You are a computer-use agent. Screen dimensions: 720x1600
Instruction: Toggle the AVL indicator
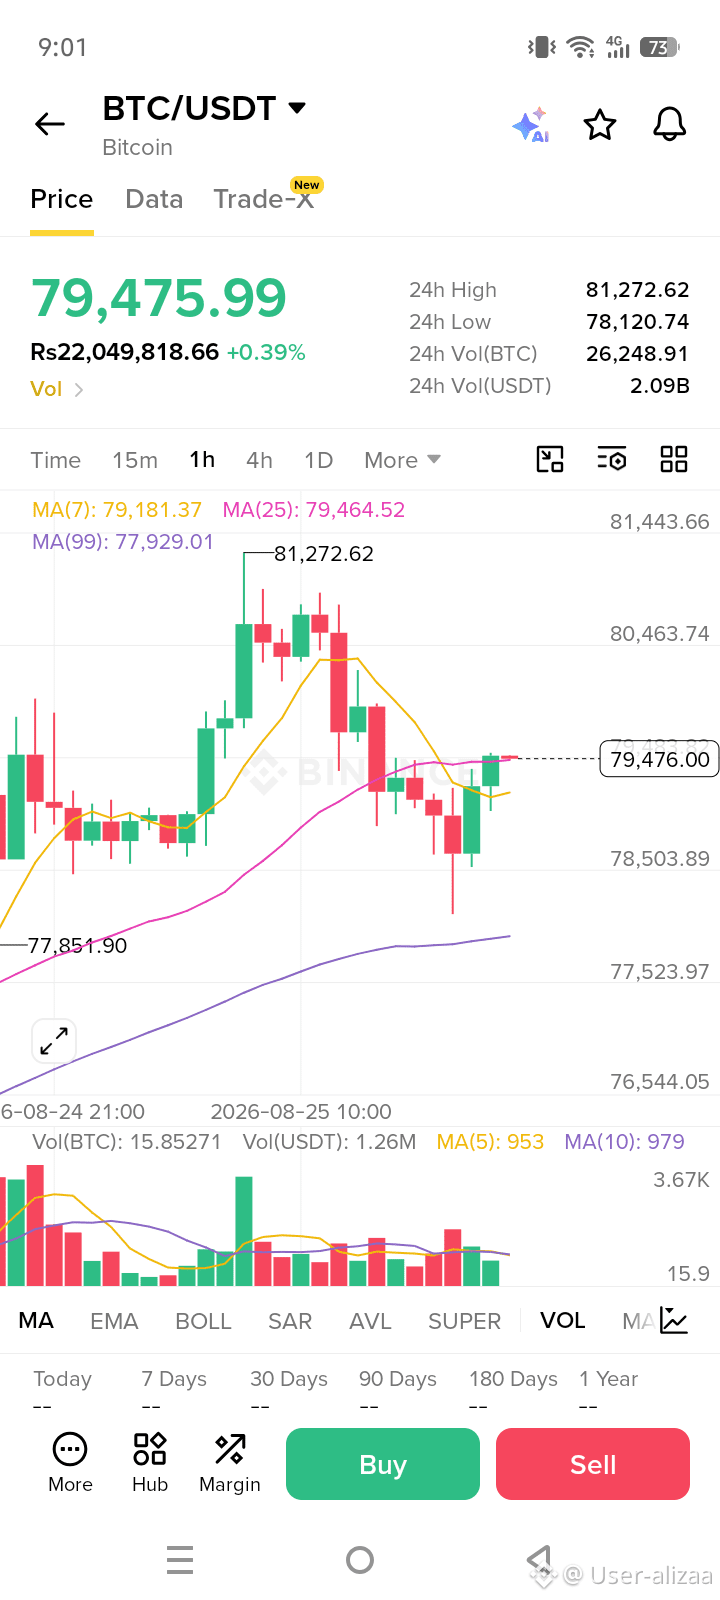[x=370, y=1321]
